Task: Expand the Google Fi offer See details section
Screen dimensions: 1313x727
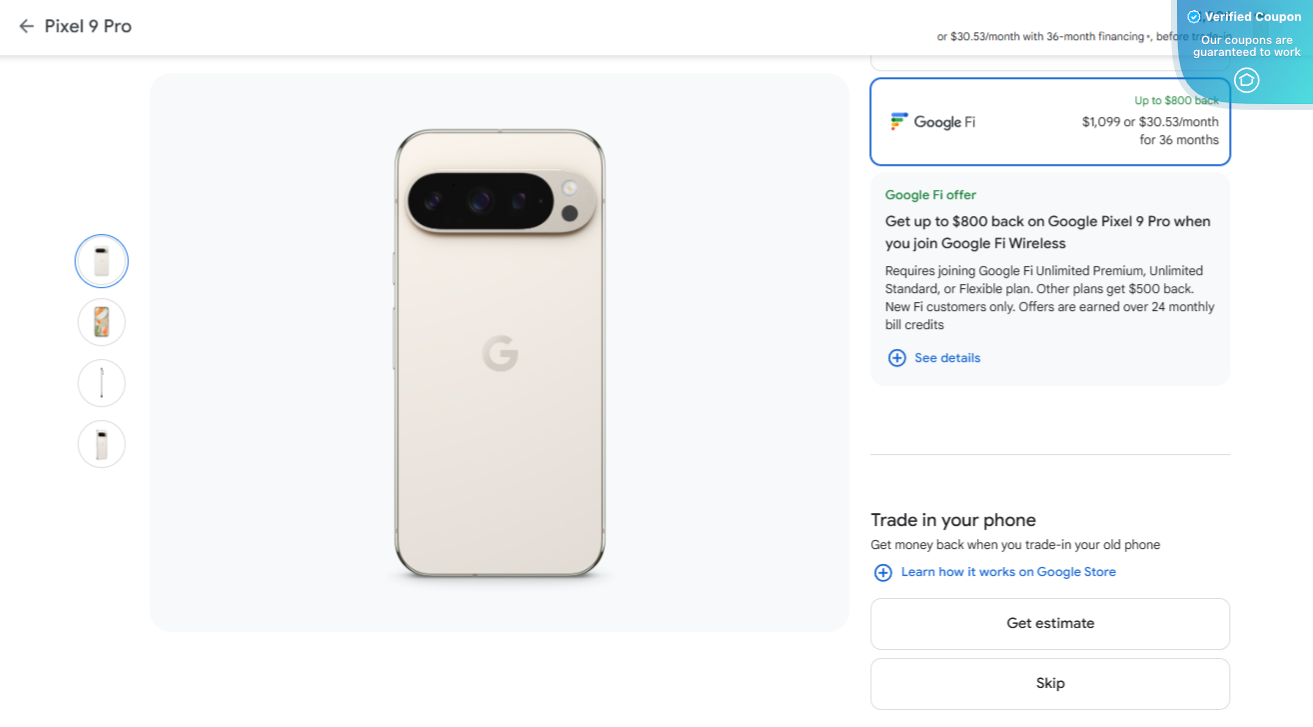Action: (x=947, y=357)
